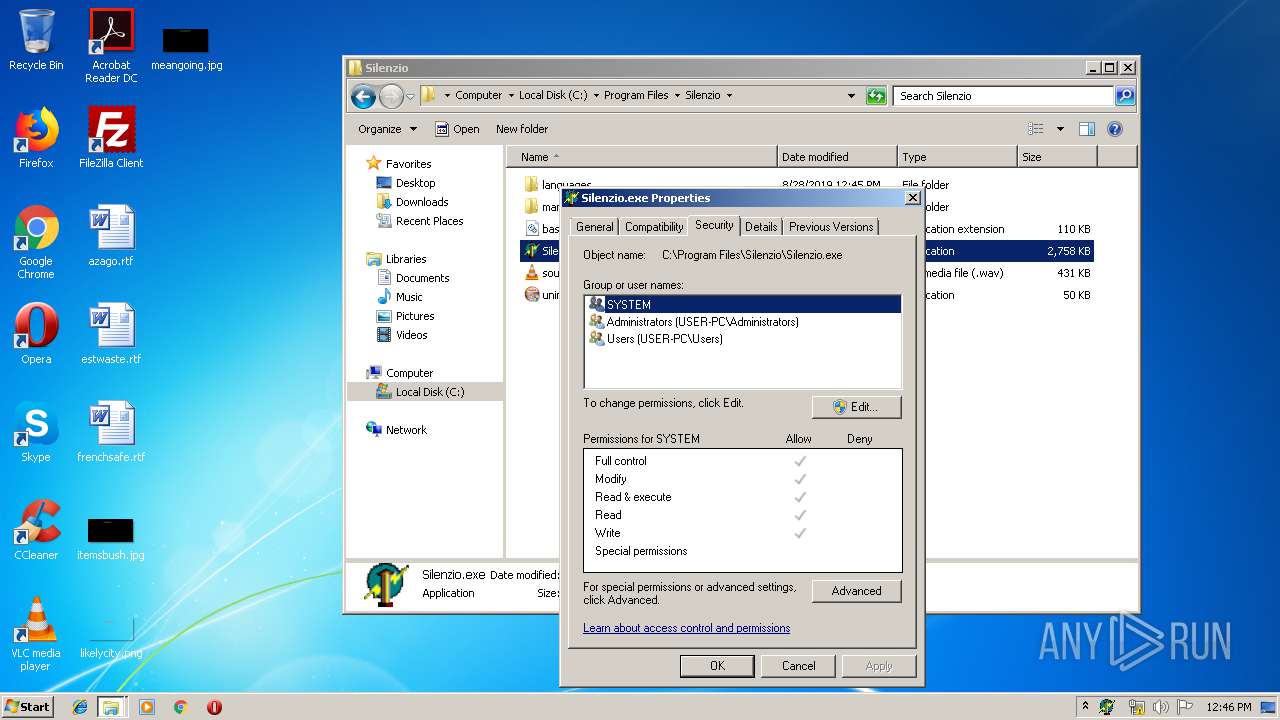Open Documents library
This screenshot has width=1280, height=720.
coord(413,278)
